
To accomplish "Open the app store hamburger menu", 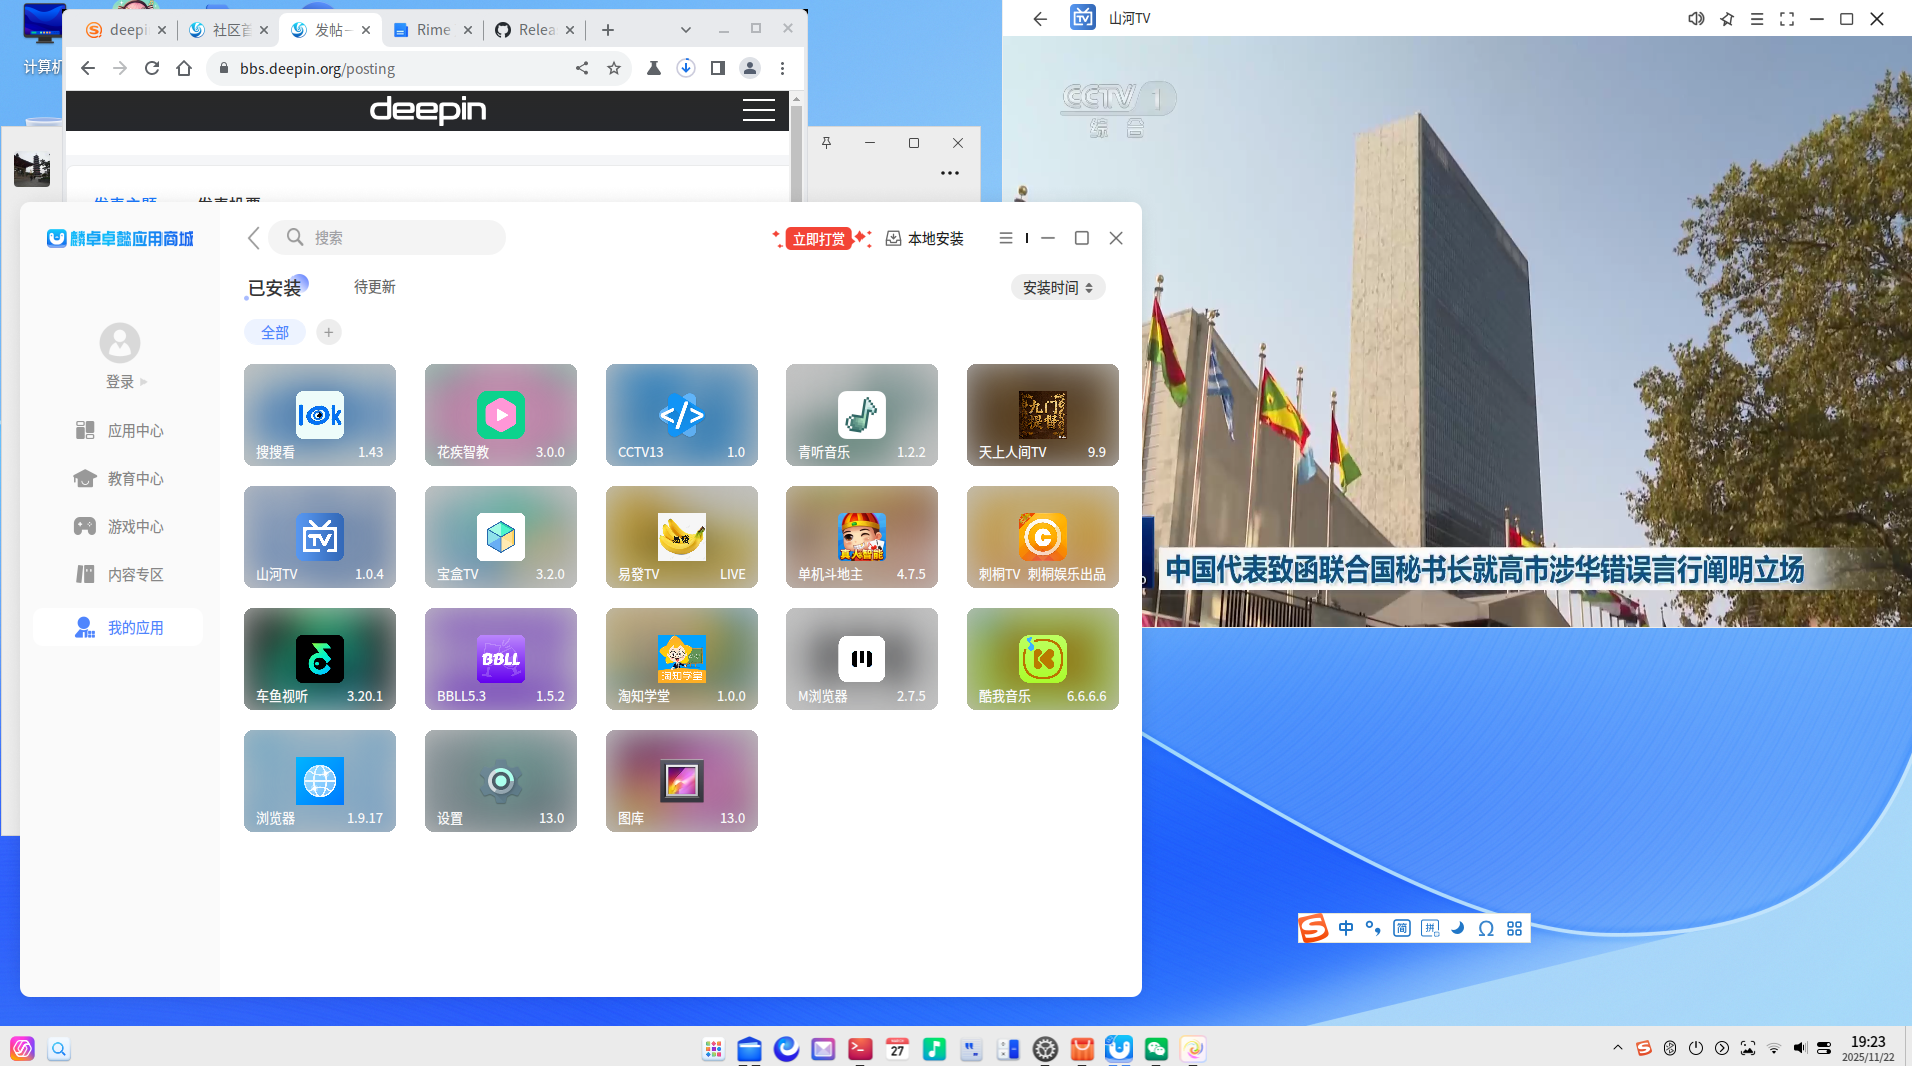I will tap(1006, 238).
